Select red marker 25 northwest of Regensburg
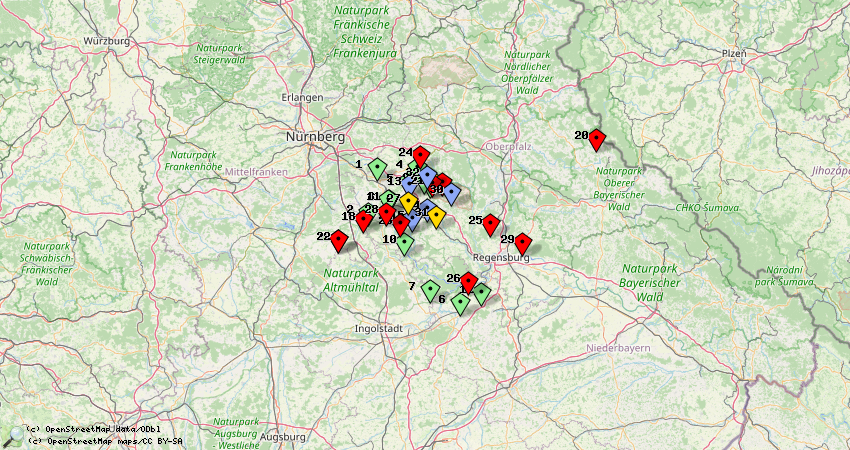 tap(491, 224)
